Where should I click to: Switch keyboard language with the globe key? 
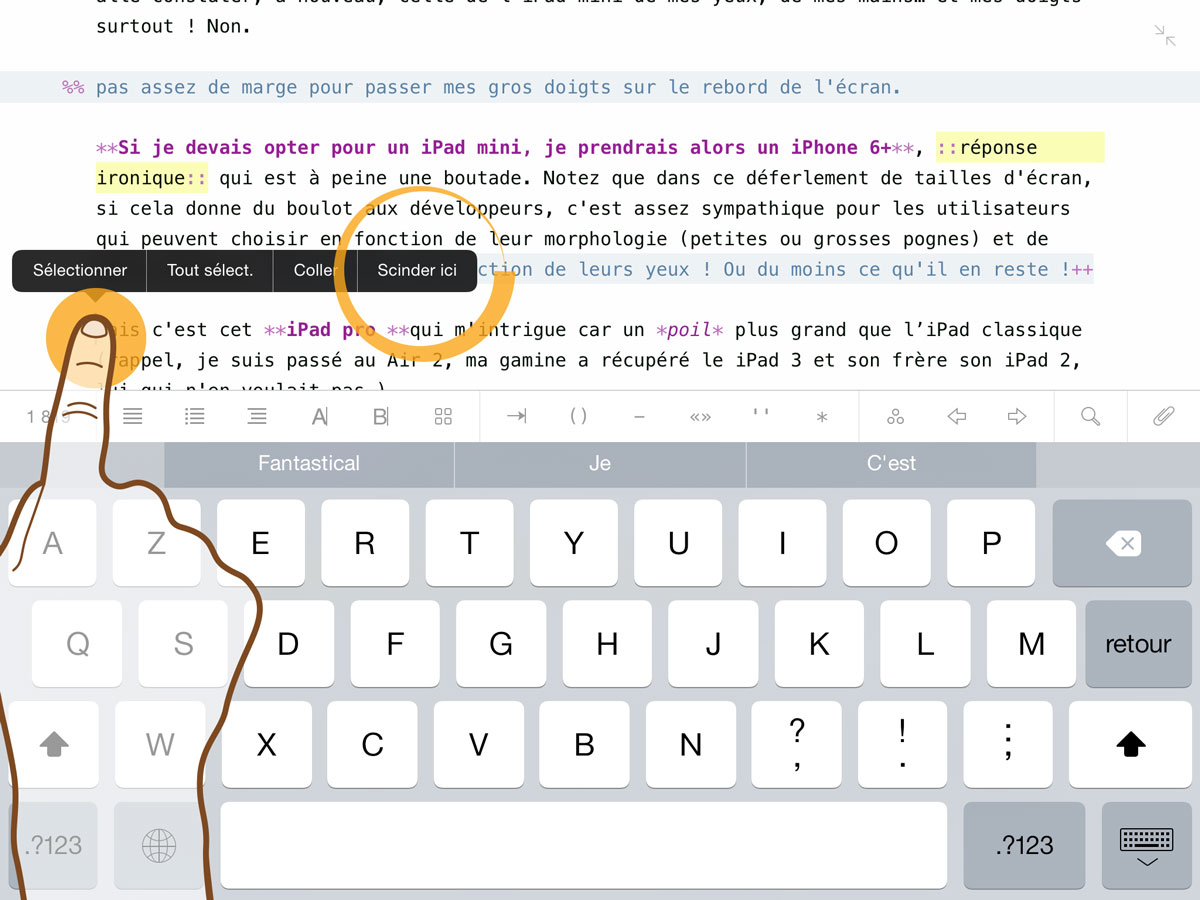[159, 845]
